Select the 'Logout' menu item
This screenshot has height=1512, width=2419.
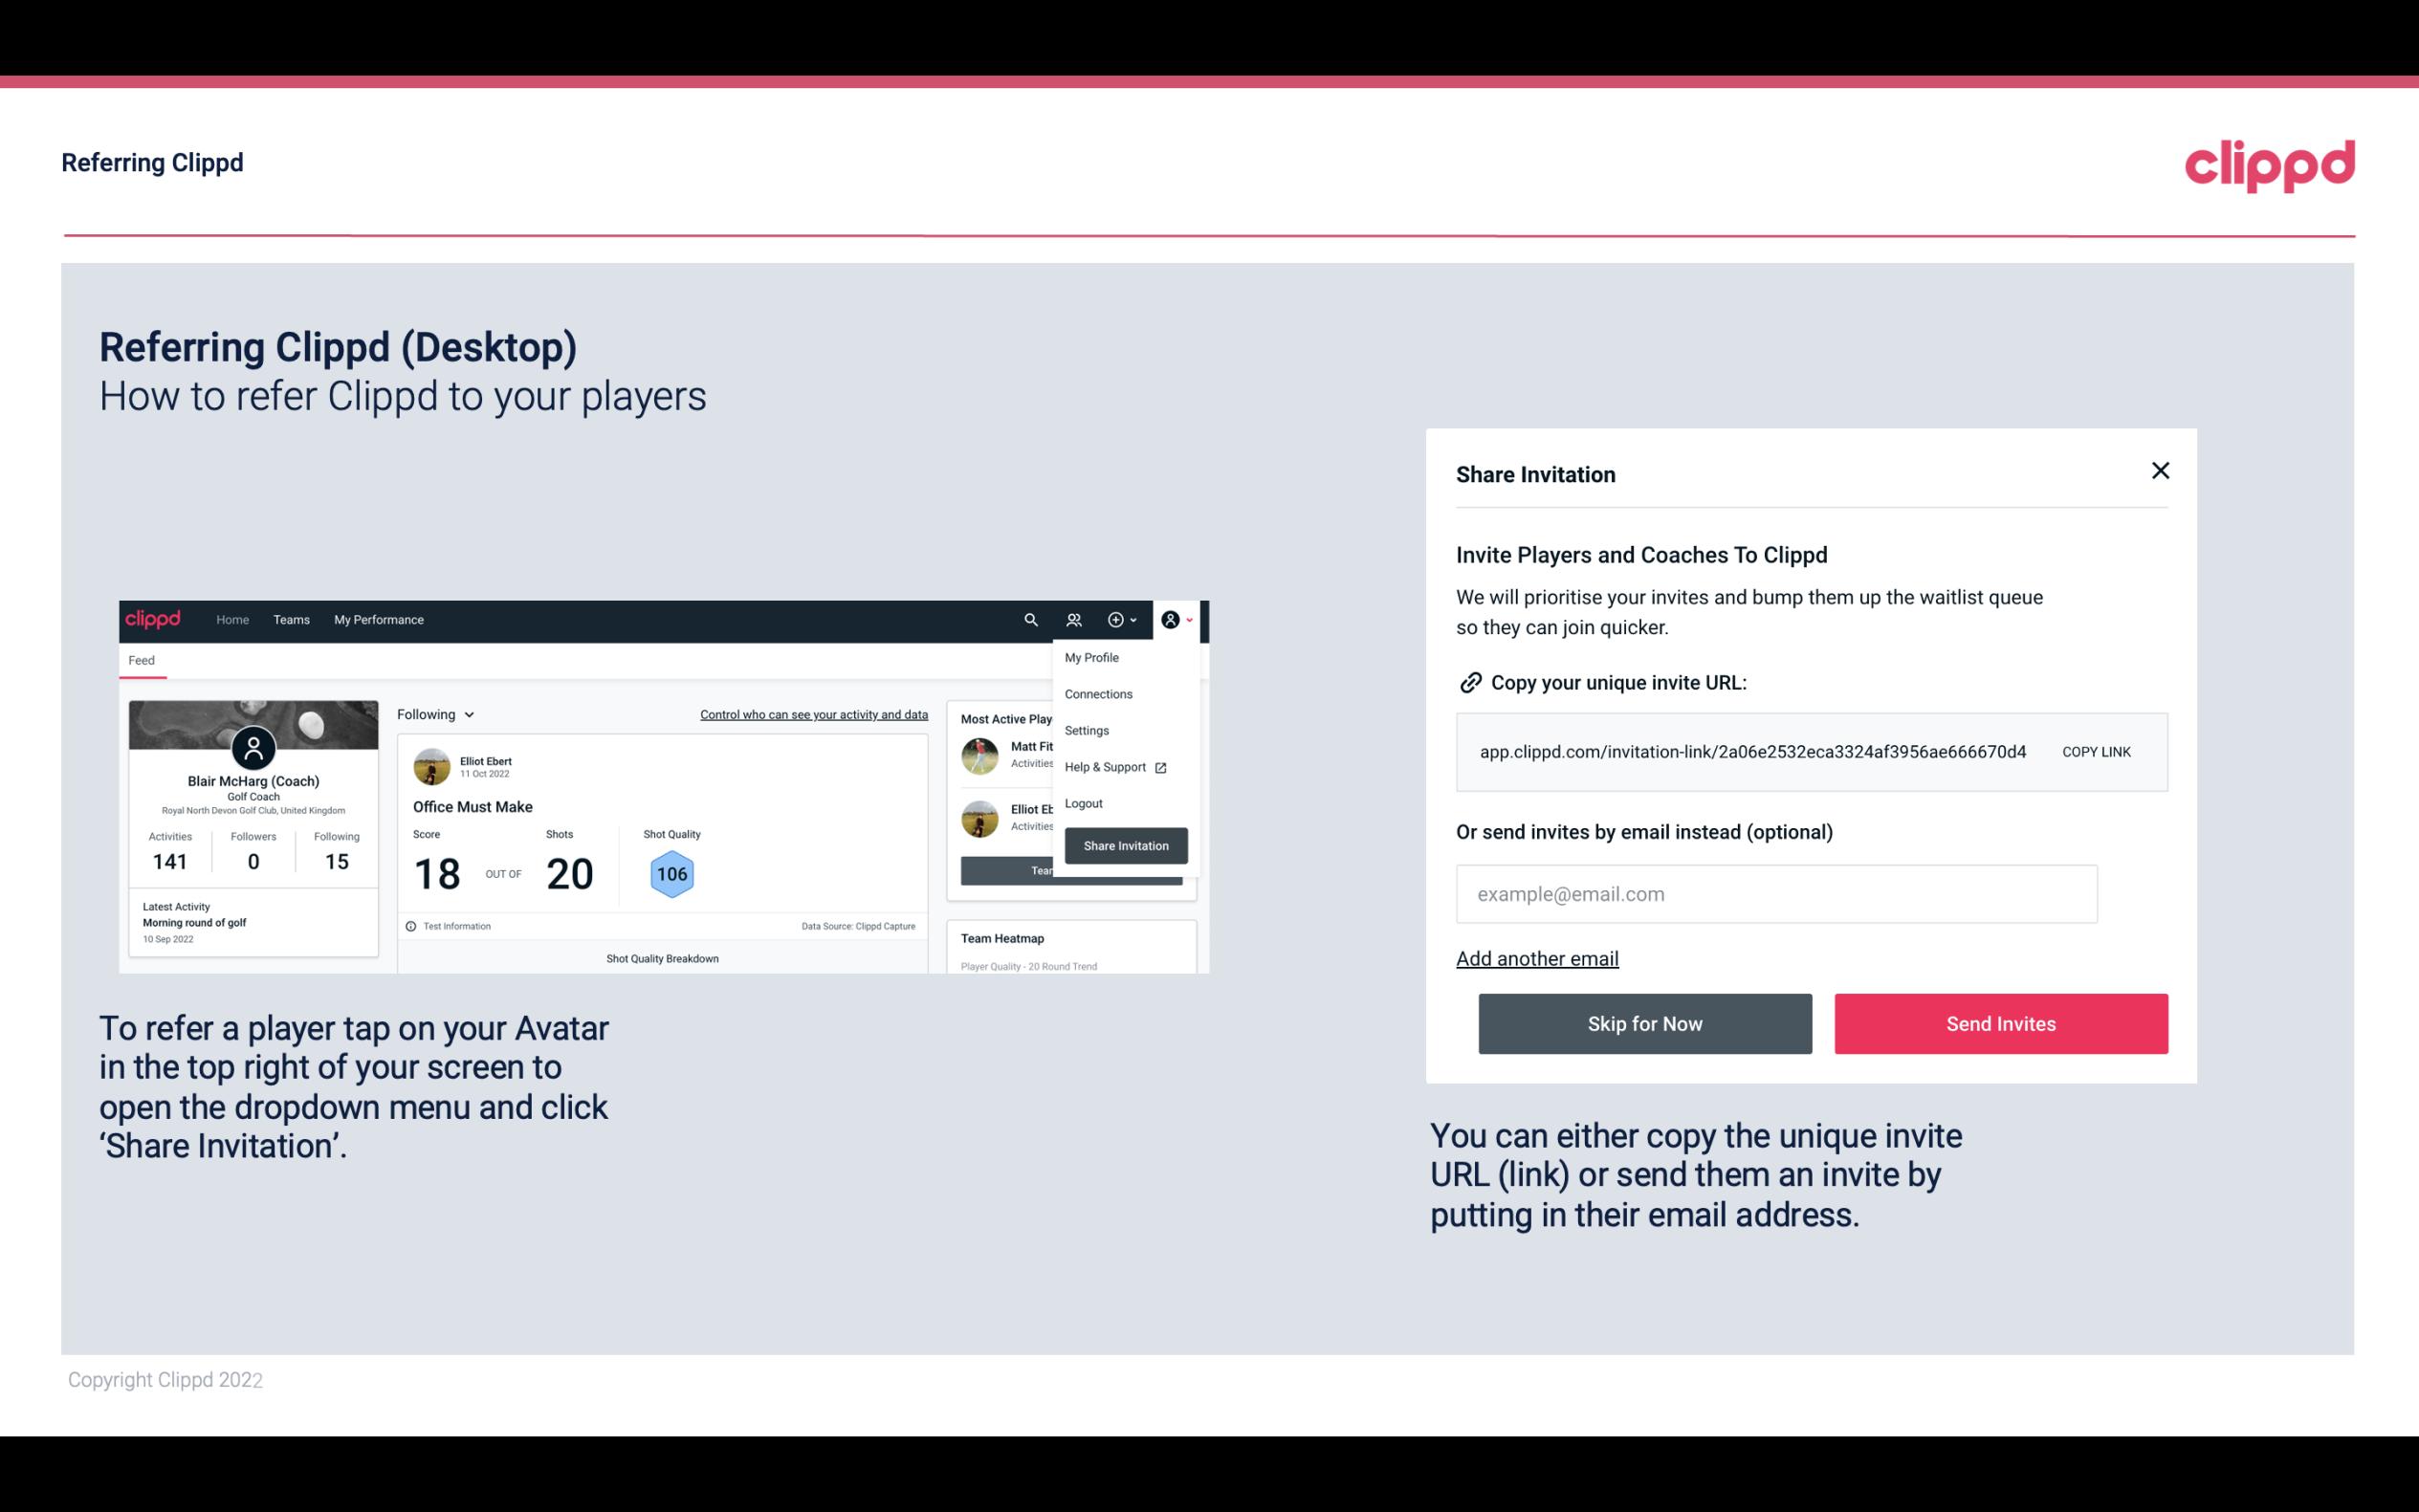1083,803
